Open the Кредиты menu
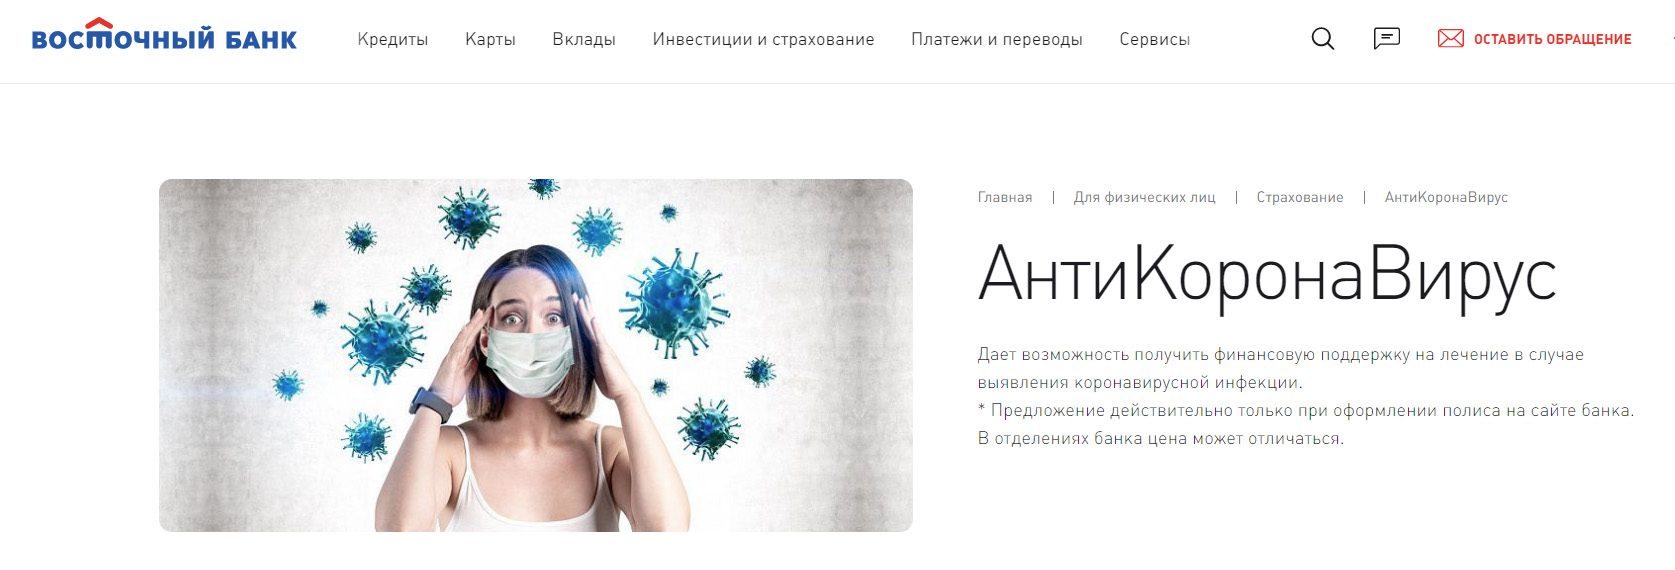The height and width of the screenshot is (570, 1675). (x=393, y=39)
